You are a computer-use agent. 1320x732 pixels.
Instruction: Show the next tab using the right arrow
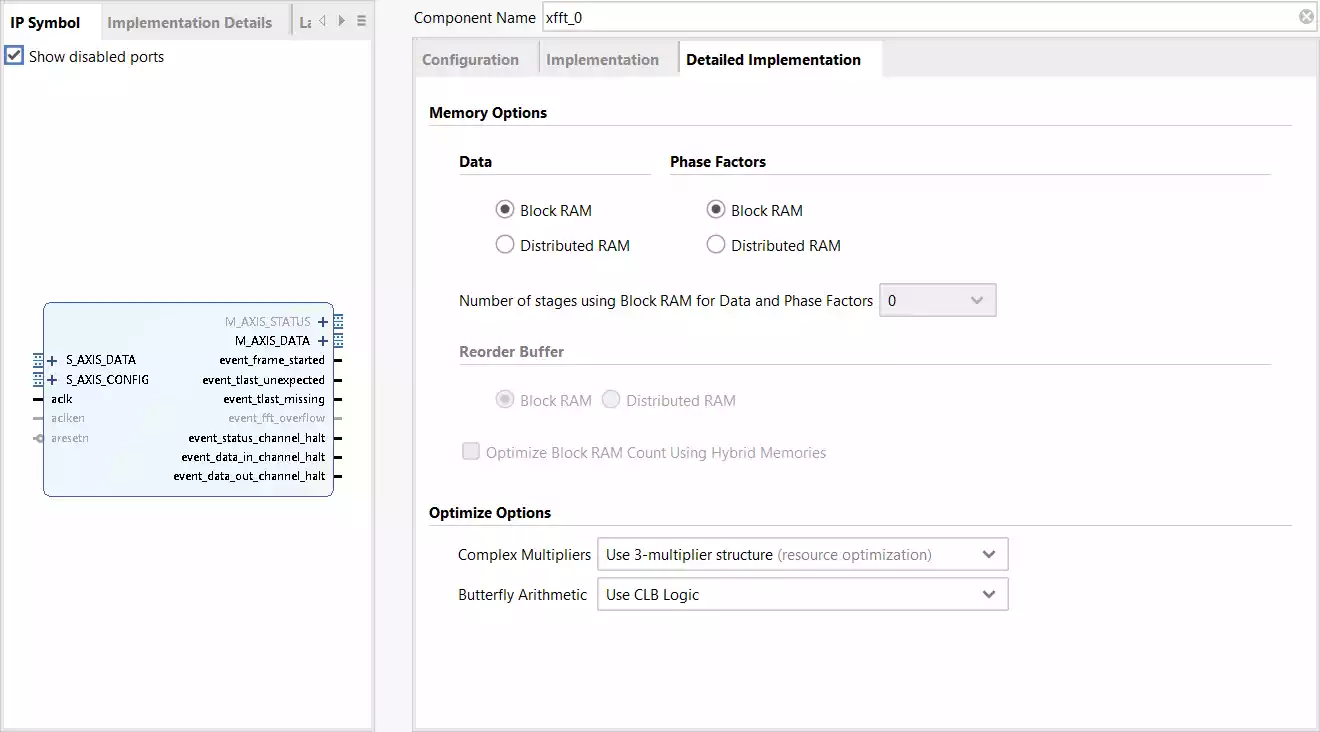[x=341, y=21]
